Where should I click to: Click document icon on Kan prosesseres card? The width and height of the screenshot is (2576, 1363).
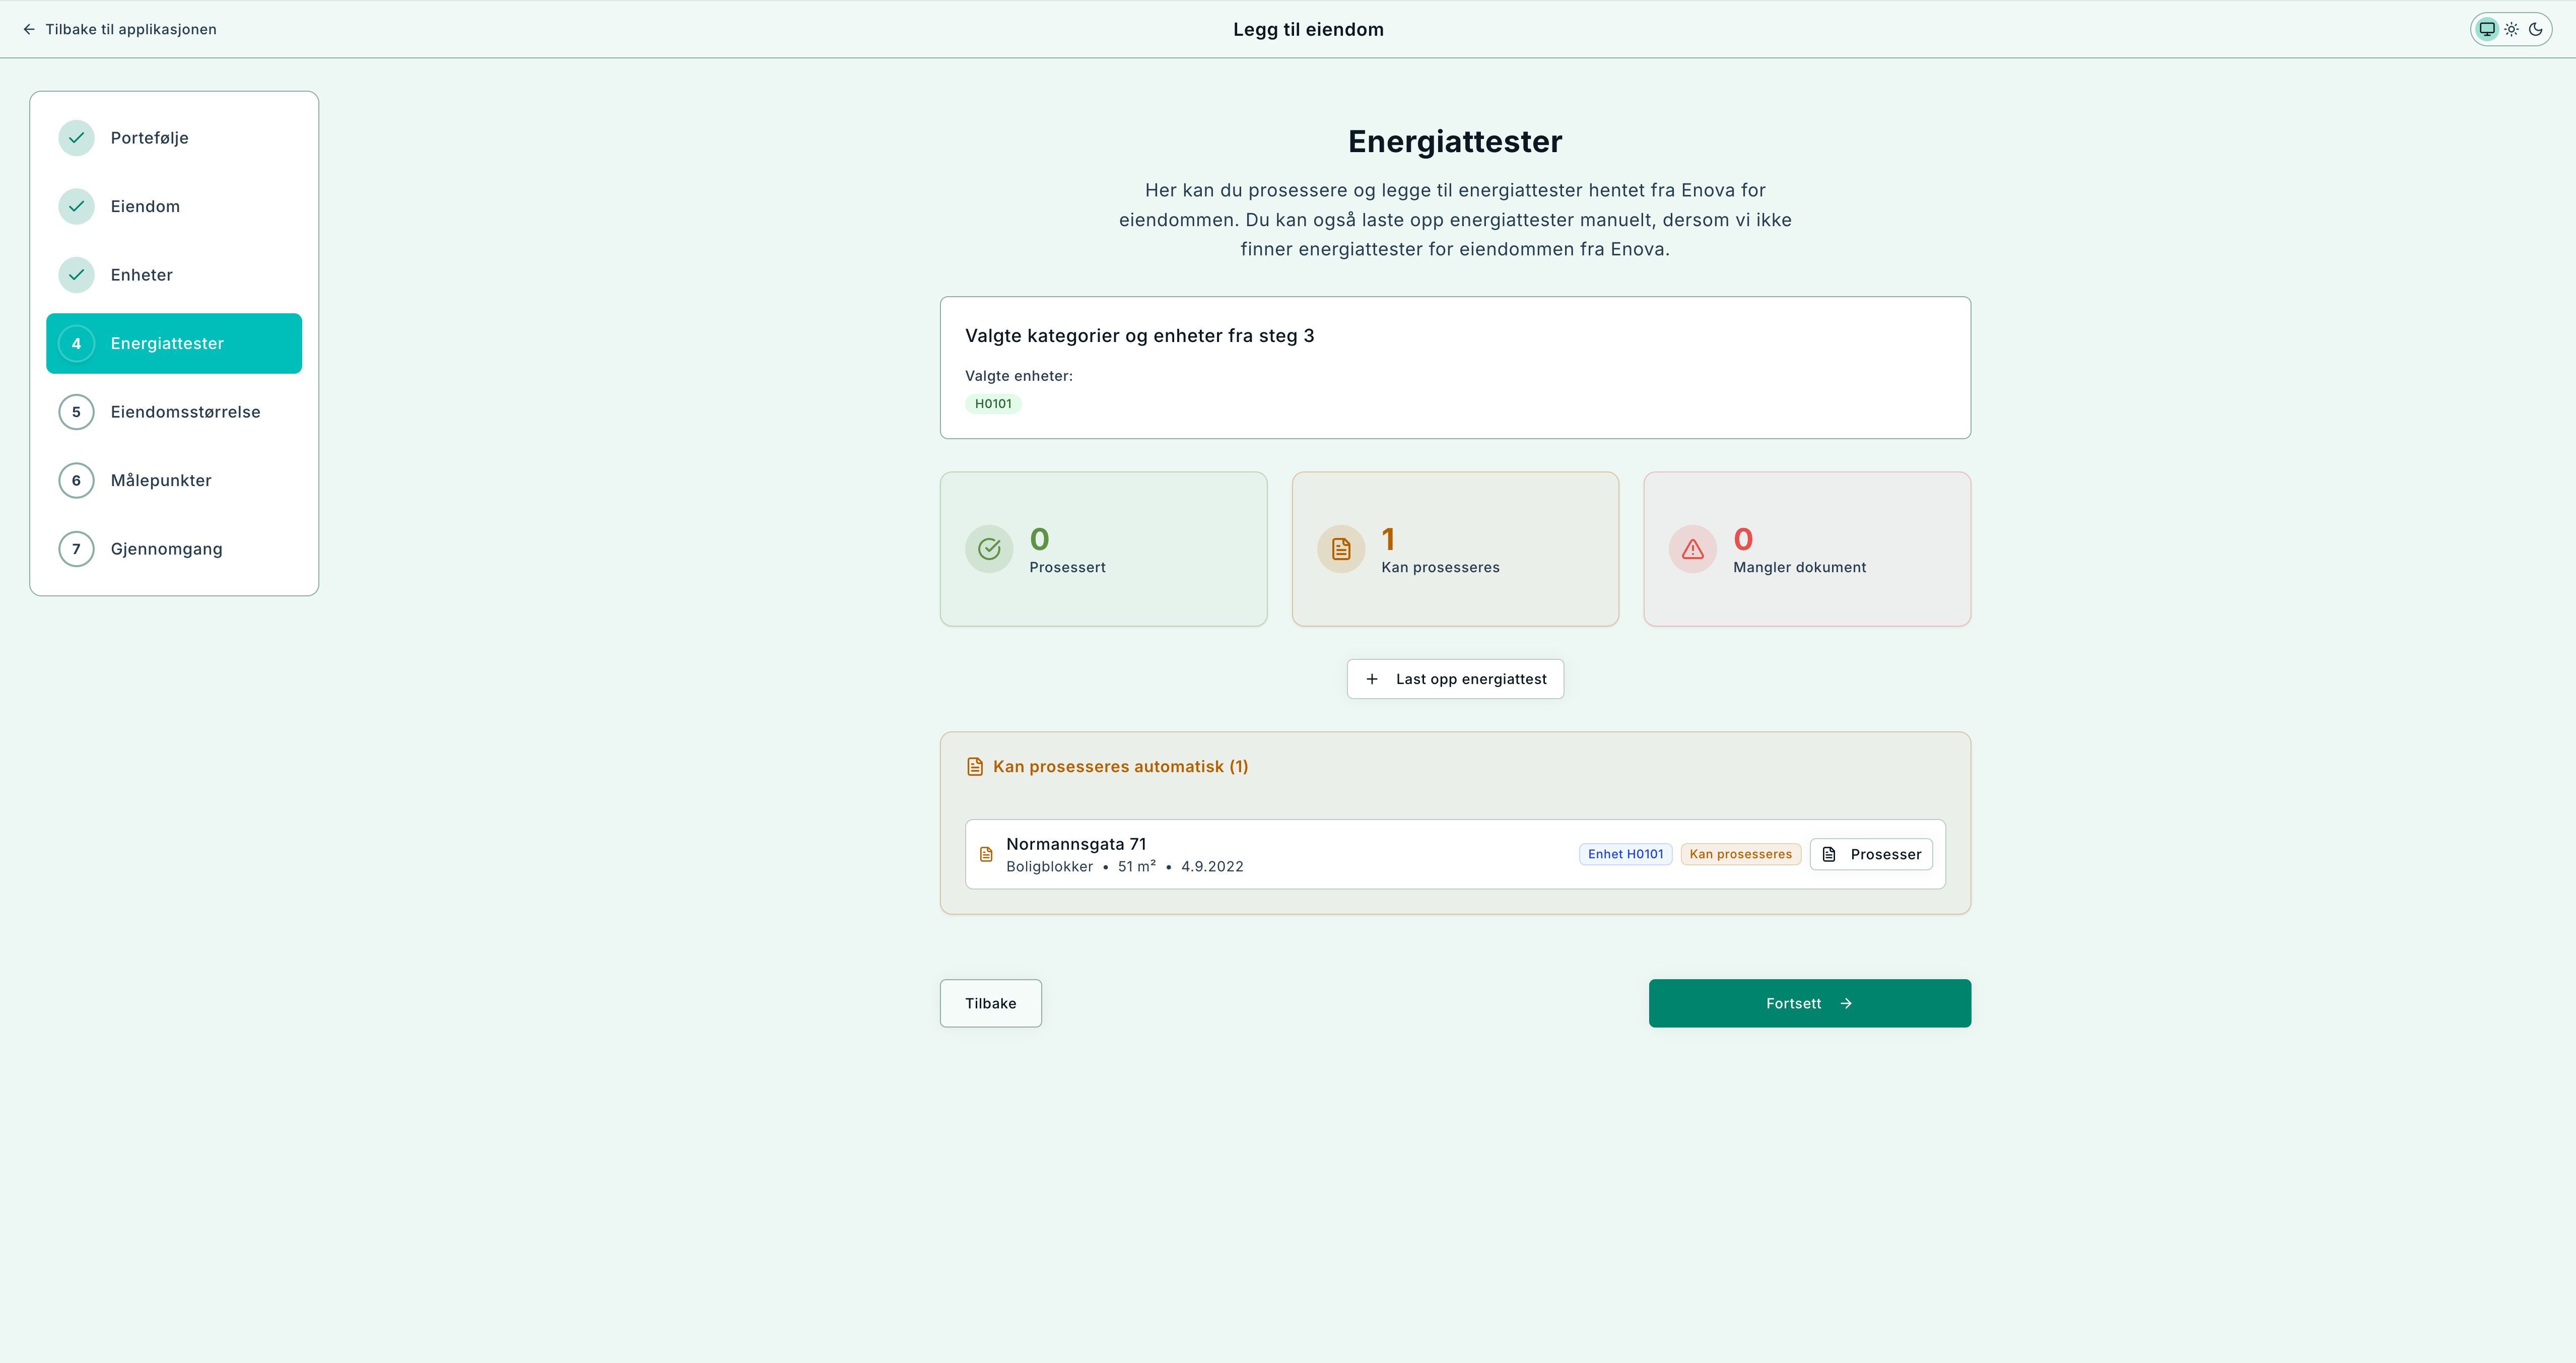coord(1341,549)
